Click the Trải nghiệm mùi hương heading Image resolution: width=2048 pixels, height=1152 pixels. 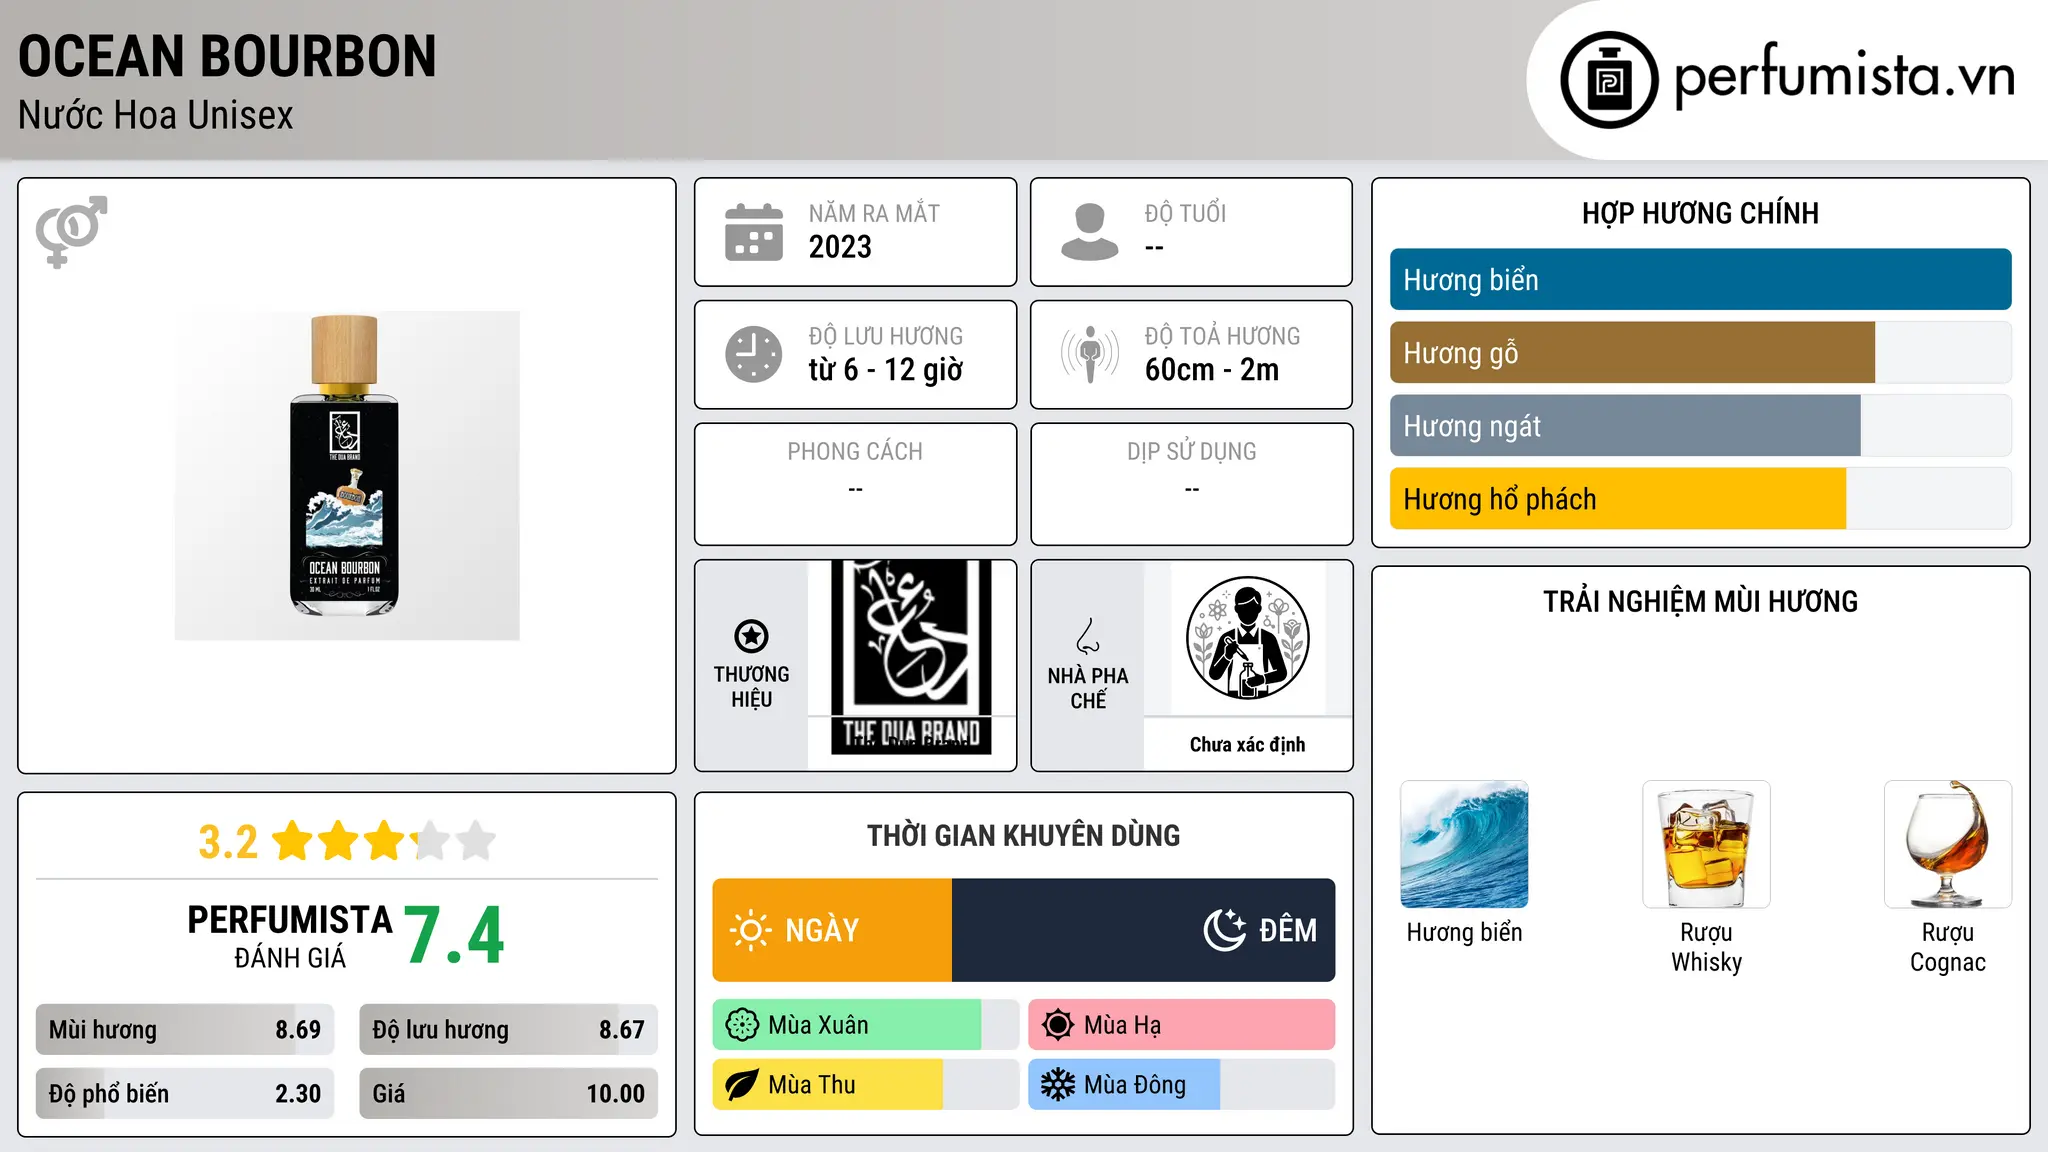tap(1700, 601)
